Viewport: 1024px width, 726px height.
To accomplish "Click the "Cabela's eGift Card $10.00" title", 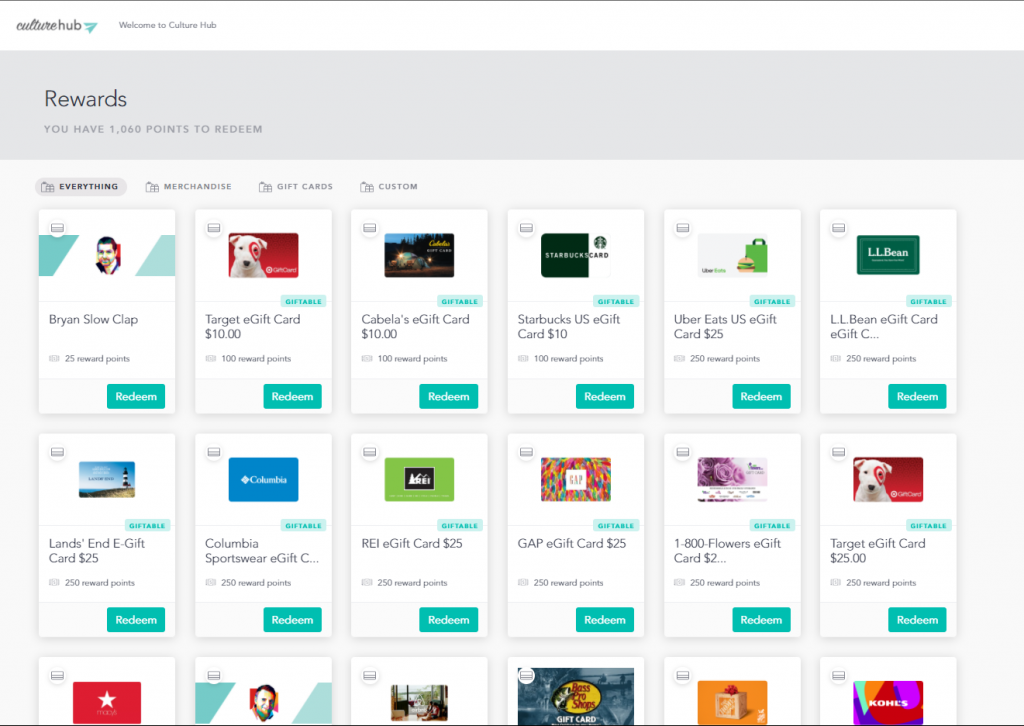I will pyautogui.click(x=415, y=326).
